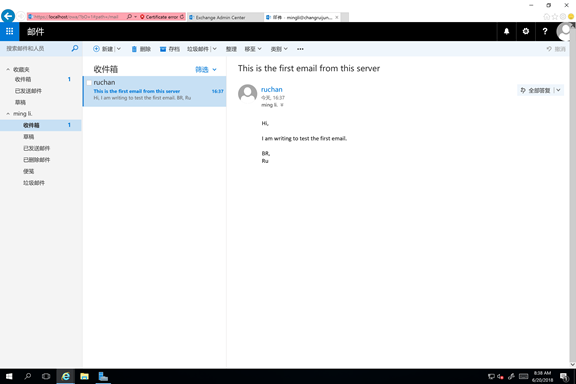Viewport: 576px width, 384px height.
Task: Open the Windows Start menu
Action: tap(9, 376)
